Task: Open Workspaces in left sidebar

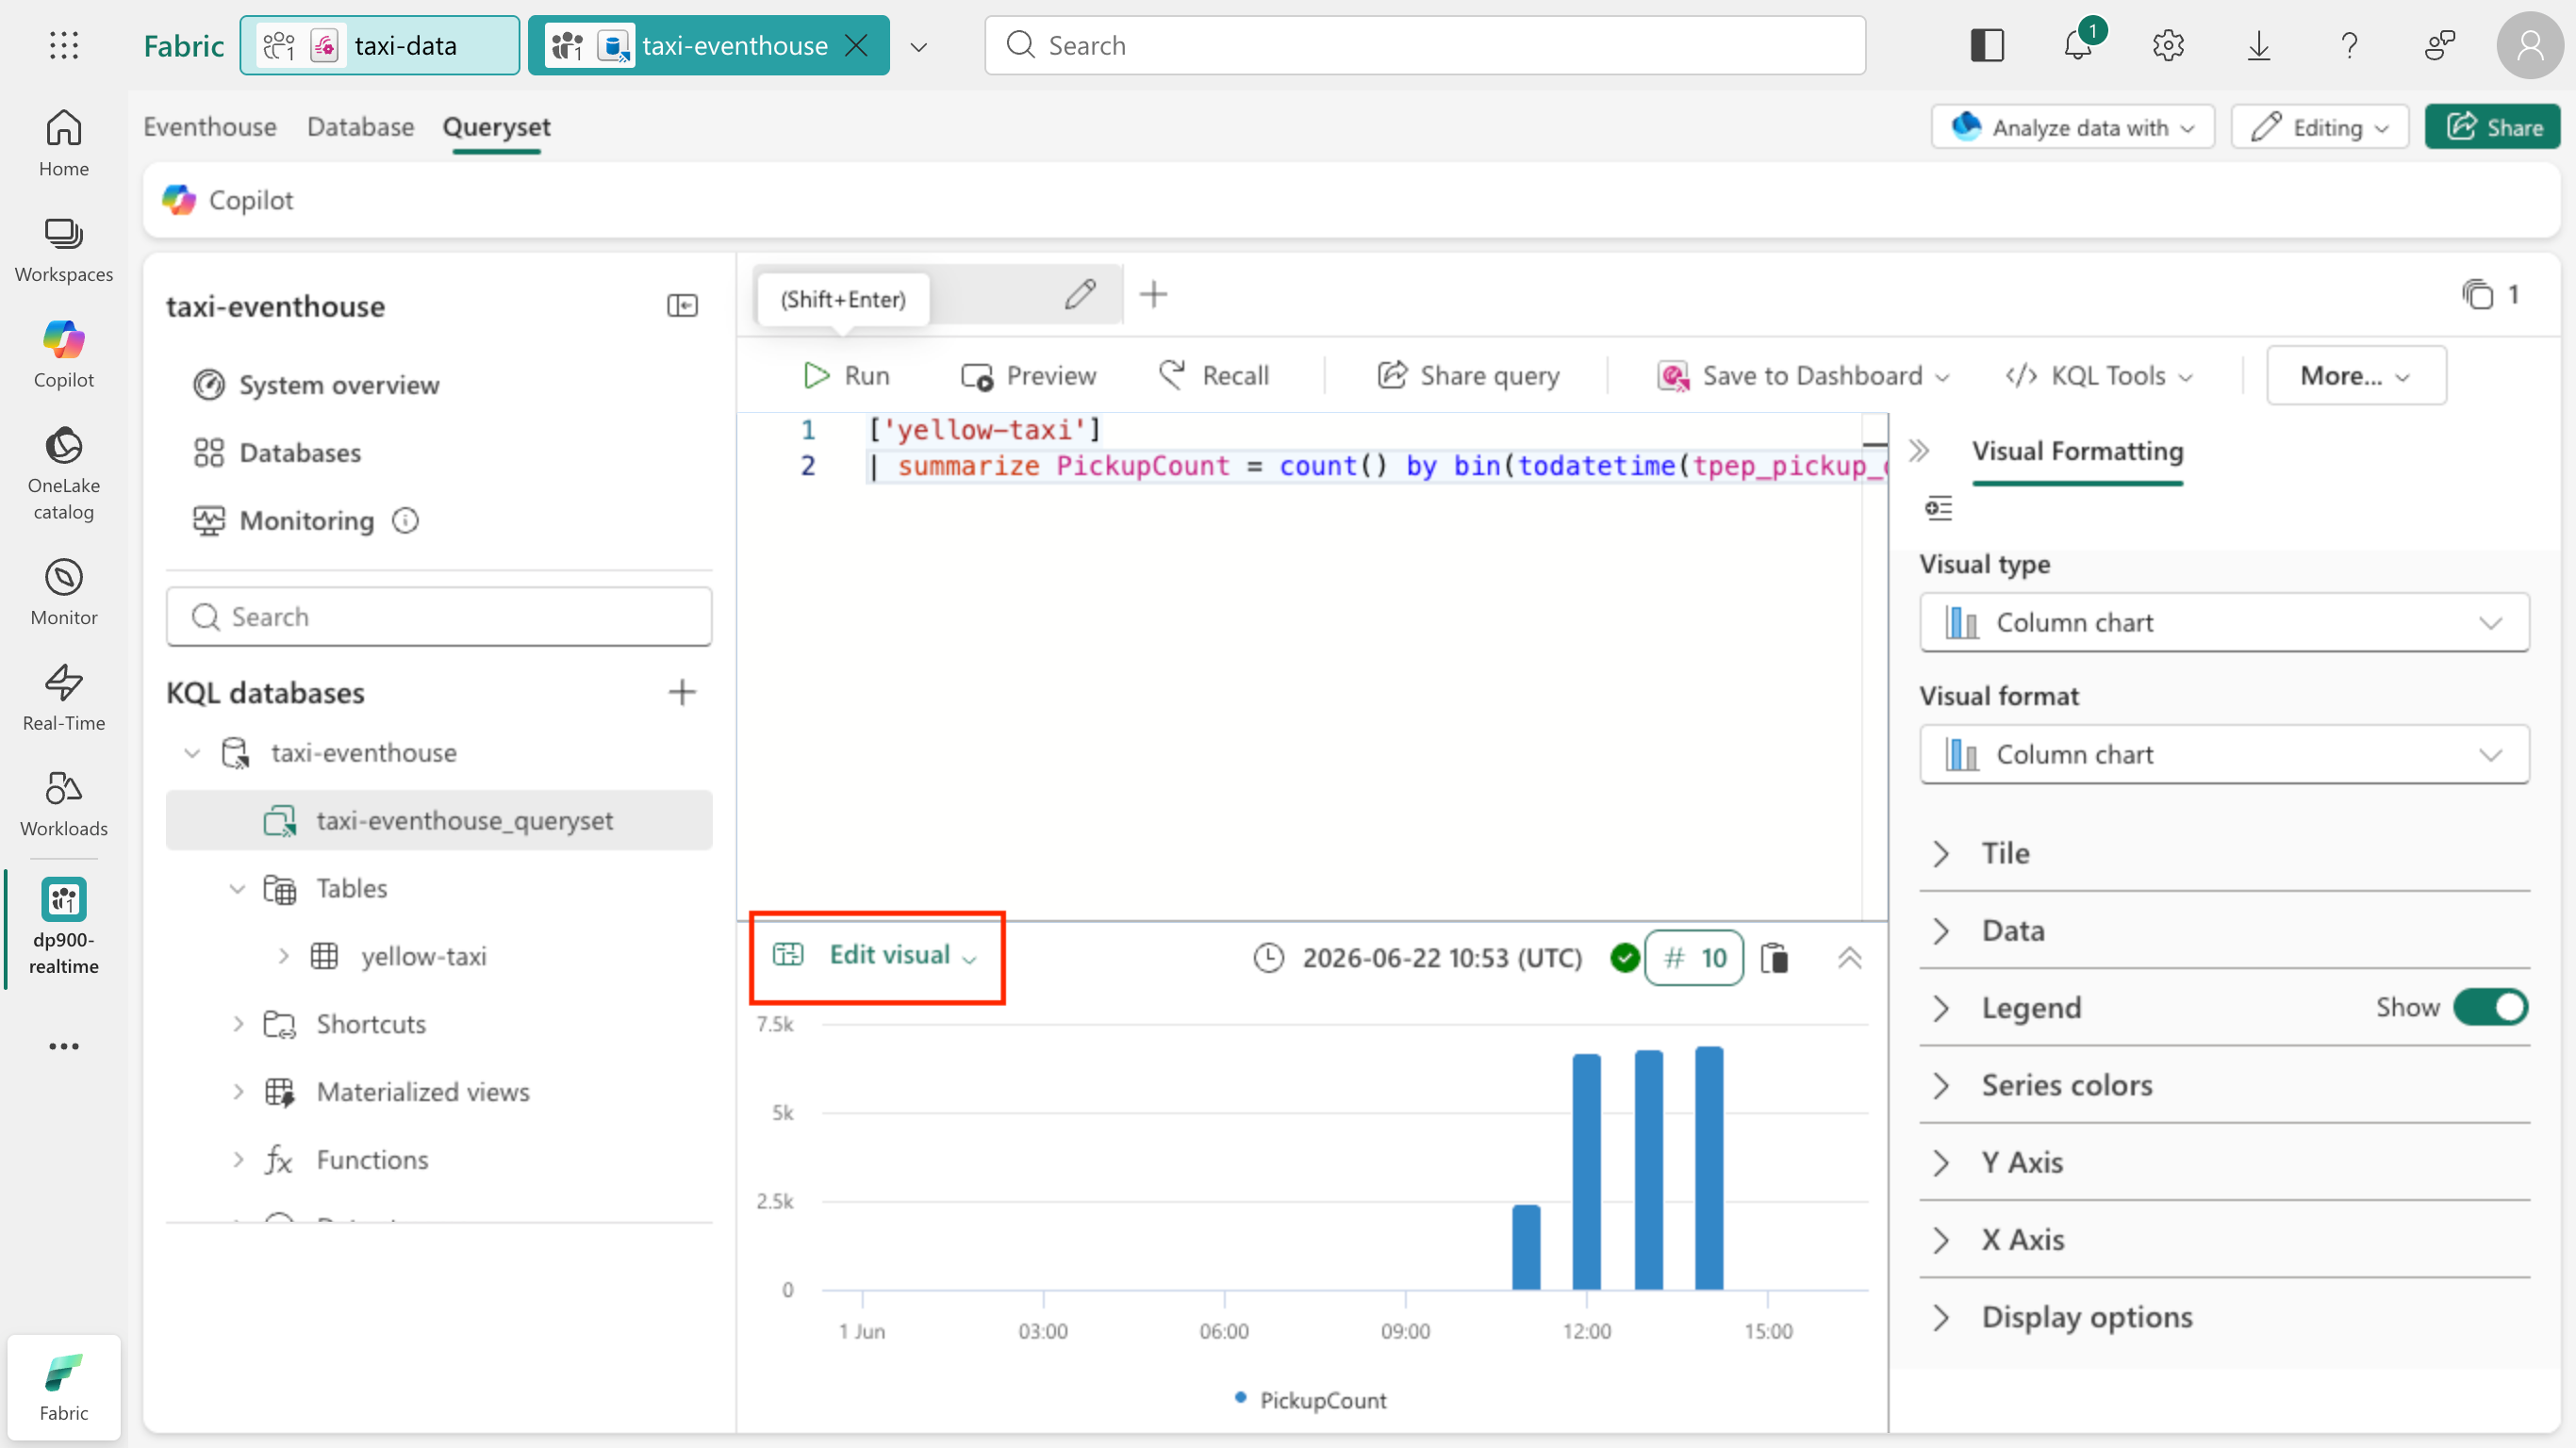Action: pos(64,250)
